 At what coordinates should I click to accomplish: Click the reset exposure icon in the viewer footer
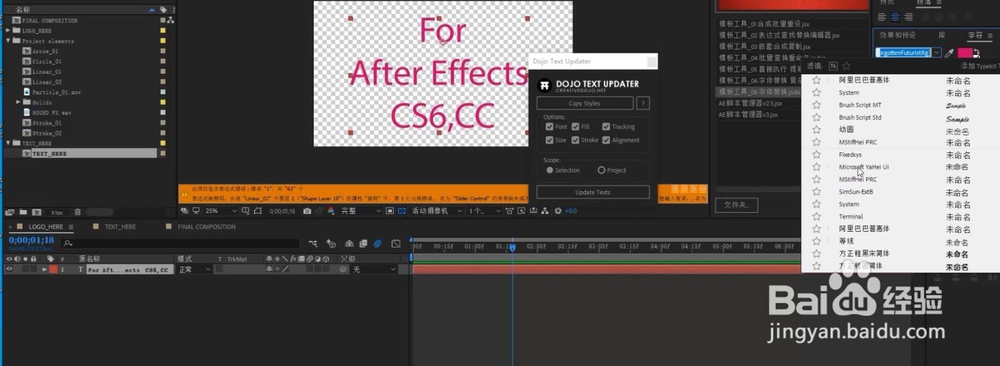pyautogui.click(x=558, y=210)
